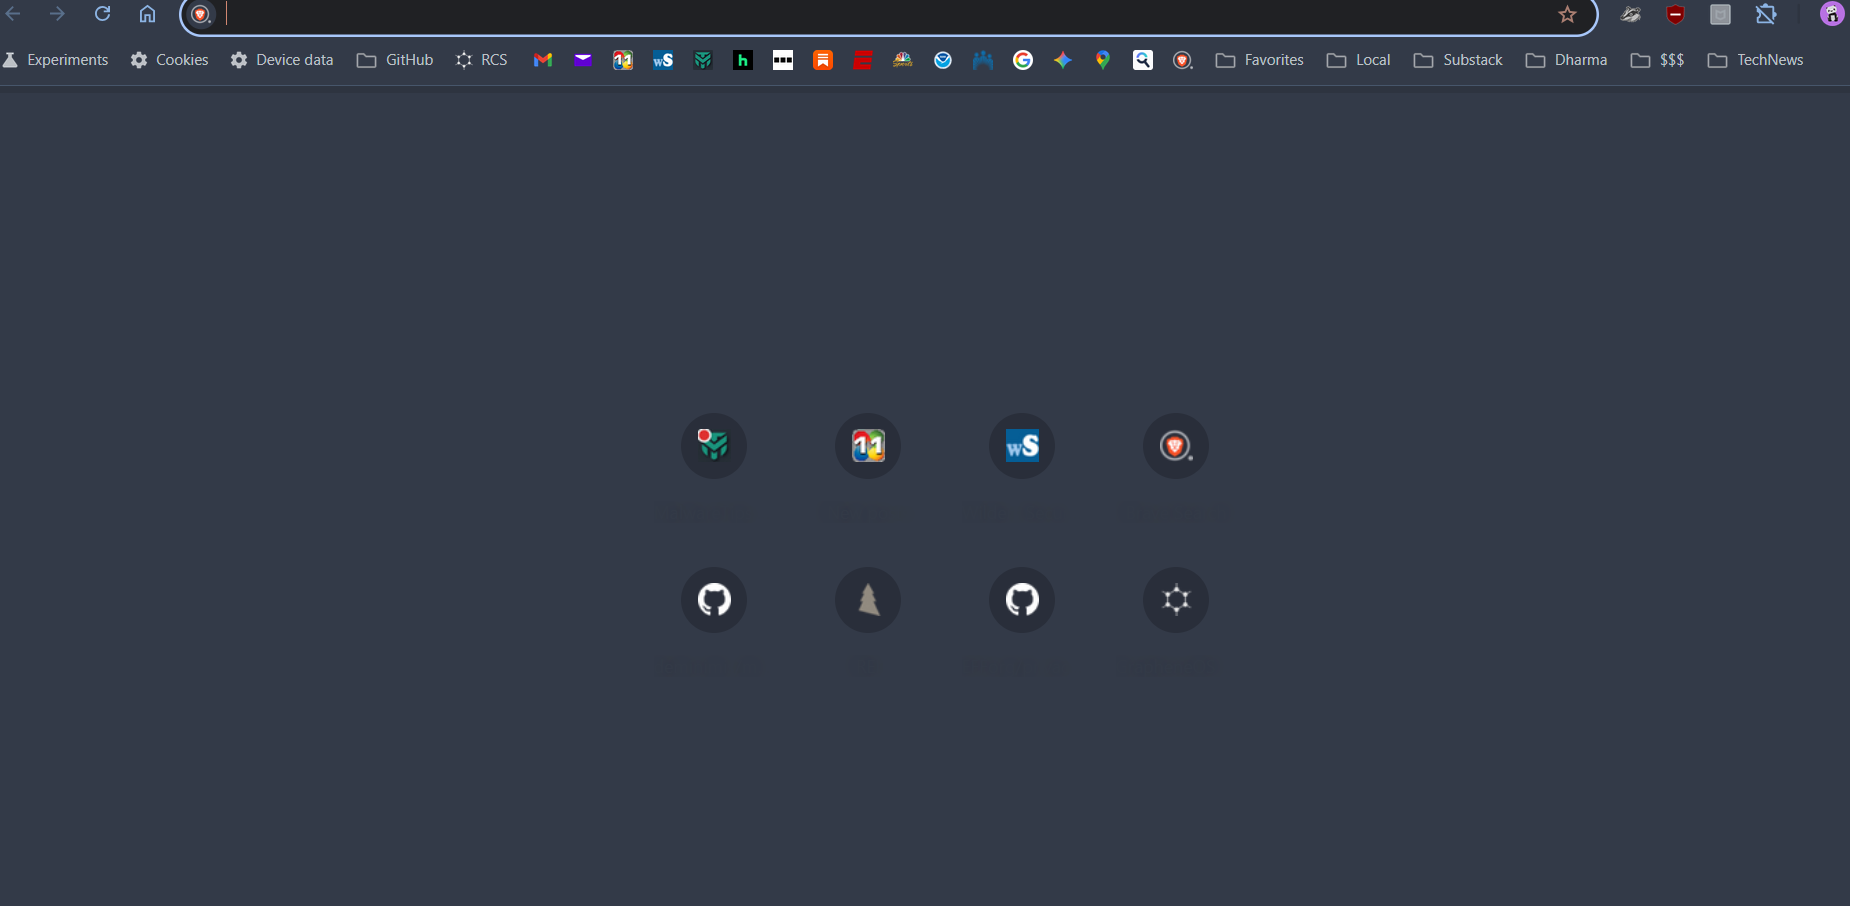Open the Extensions puzzle-piece menu

click(x=1766, y=14)
